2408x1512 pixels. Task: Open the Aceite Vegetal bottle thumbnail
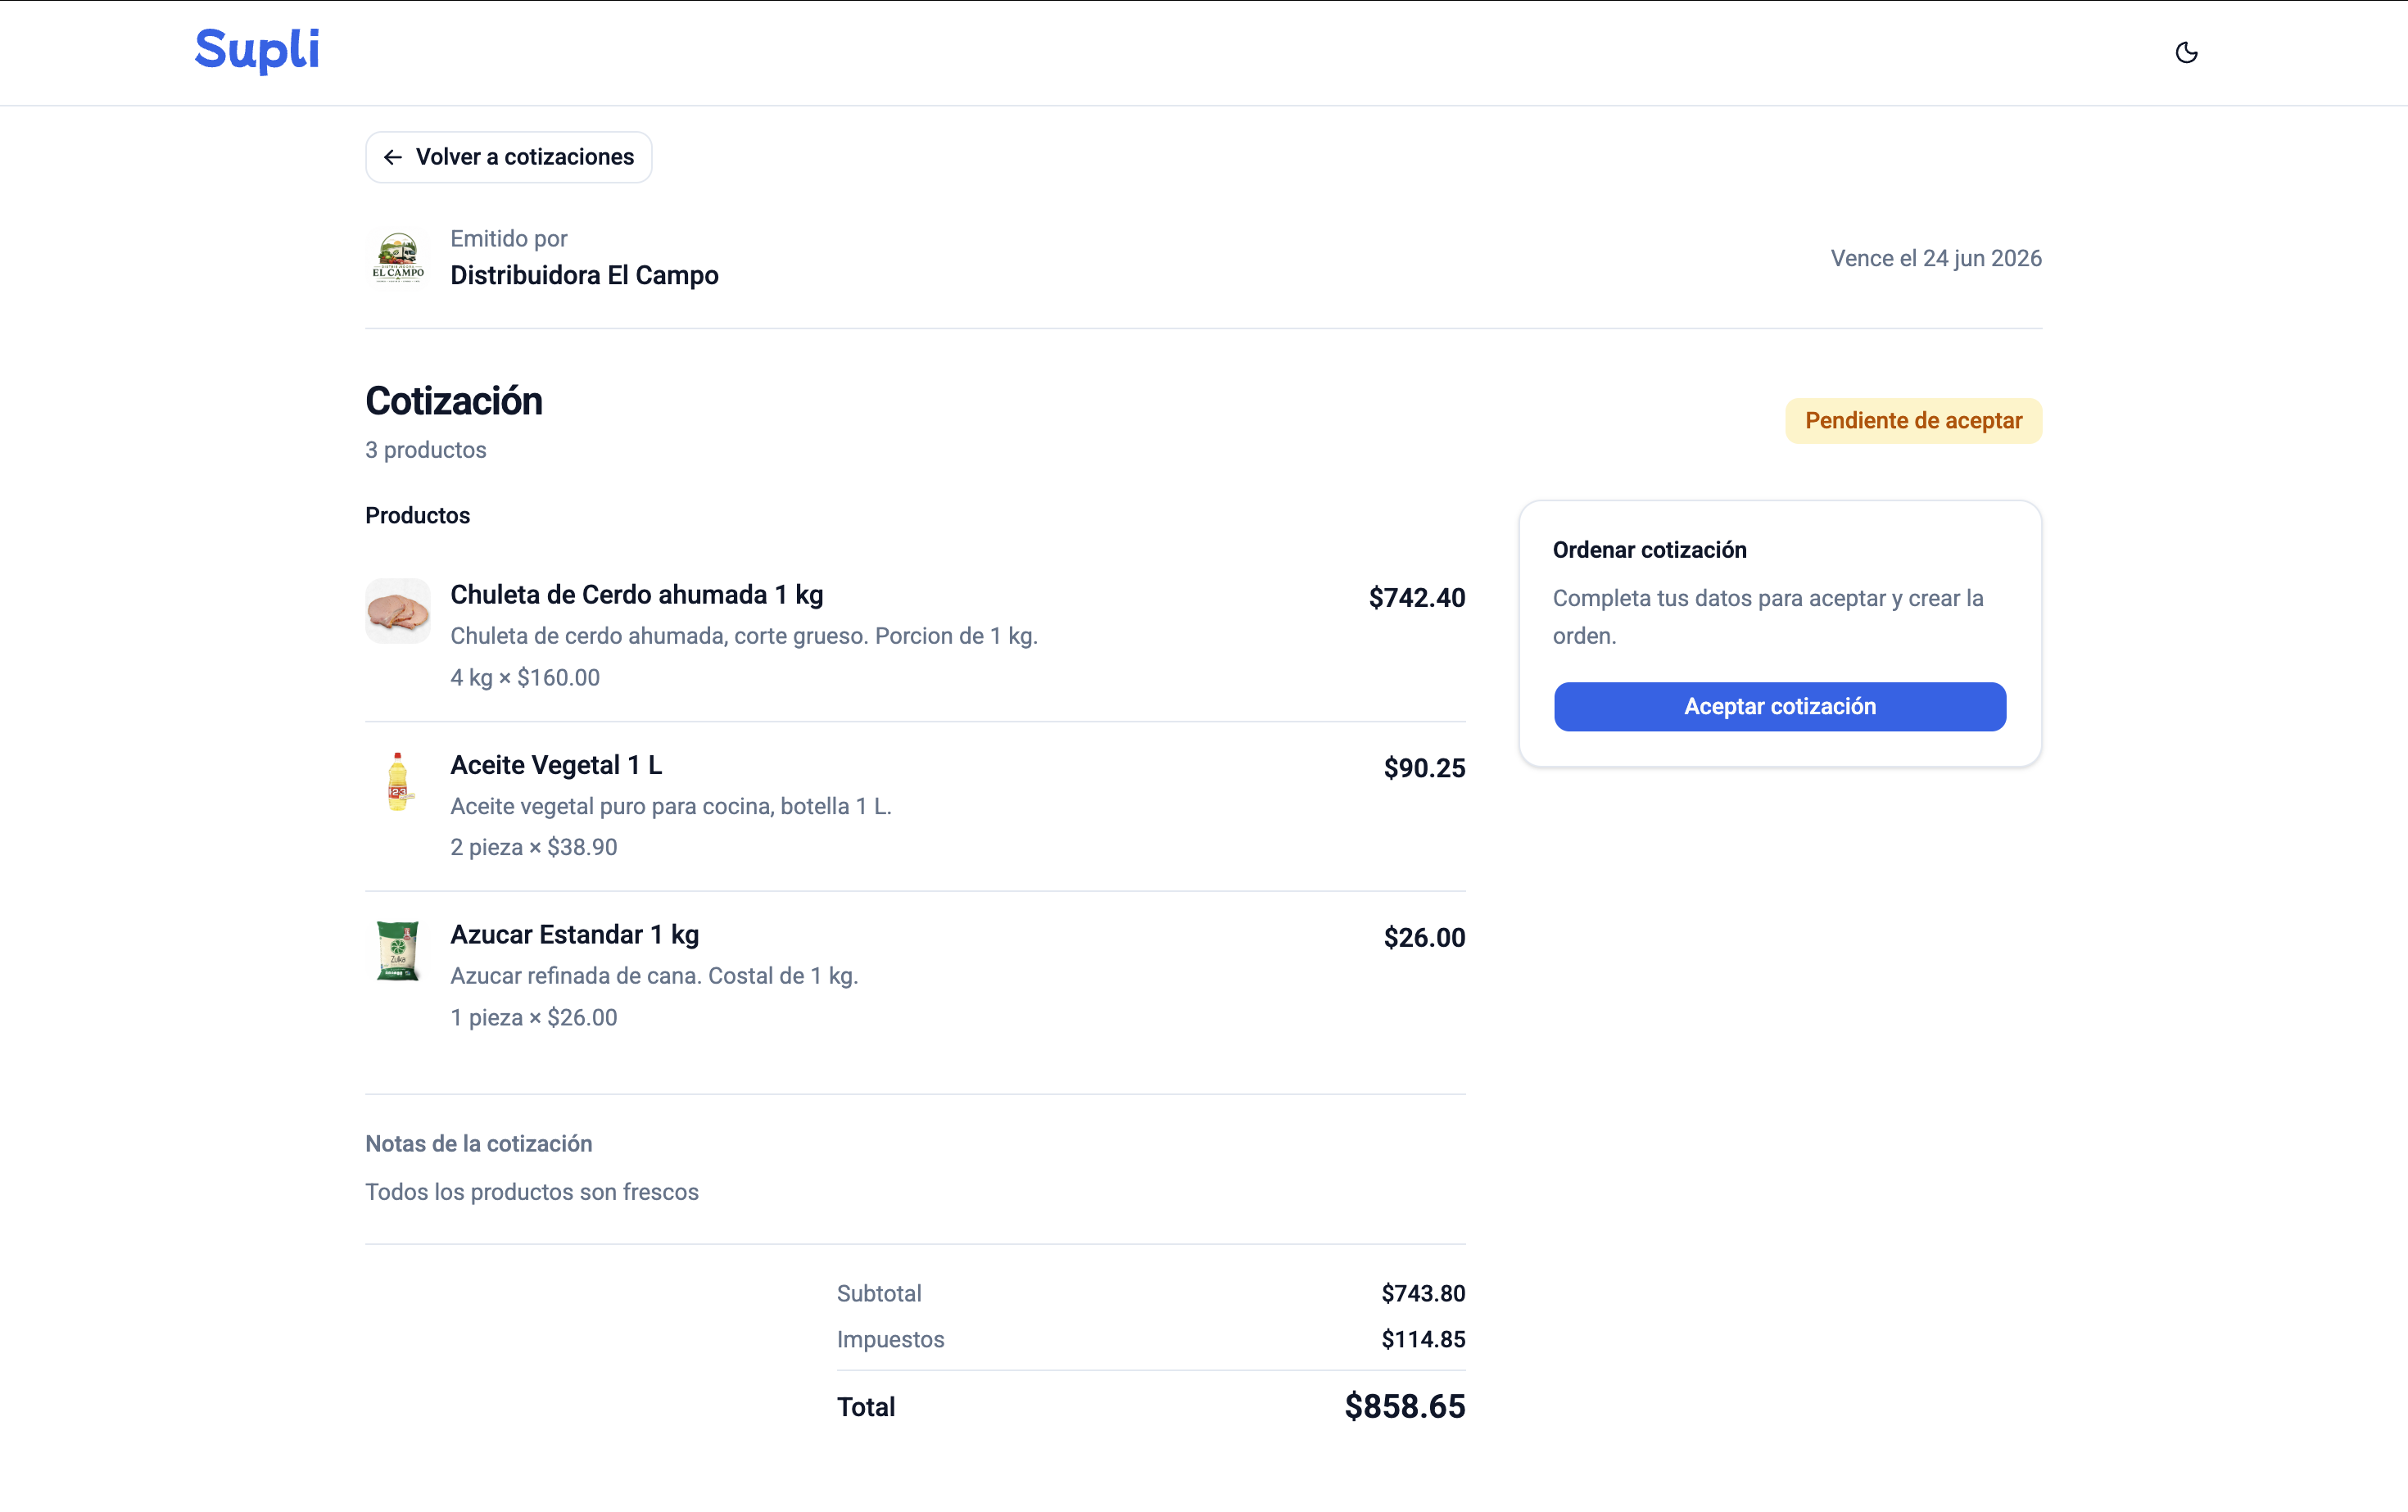(x=398, y=781)
